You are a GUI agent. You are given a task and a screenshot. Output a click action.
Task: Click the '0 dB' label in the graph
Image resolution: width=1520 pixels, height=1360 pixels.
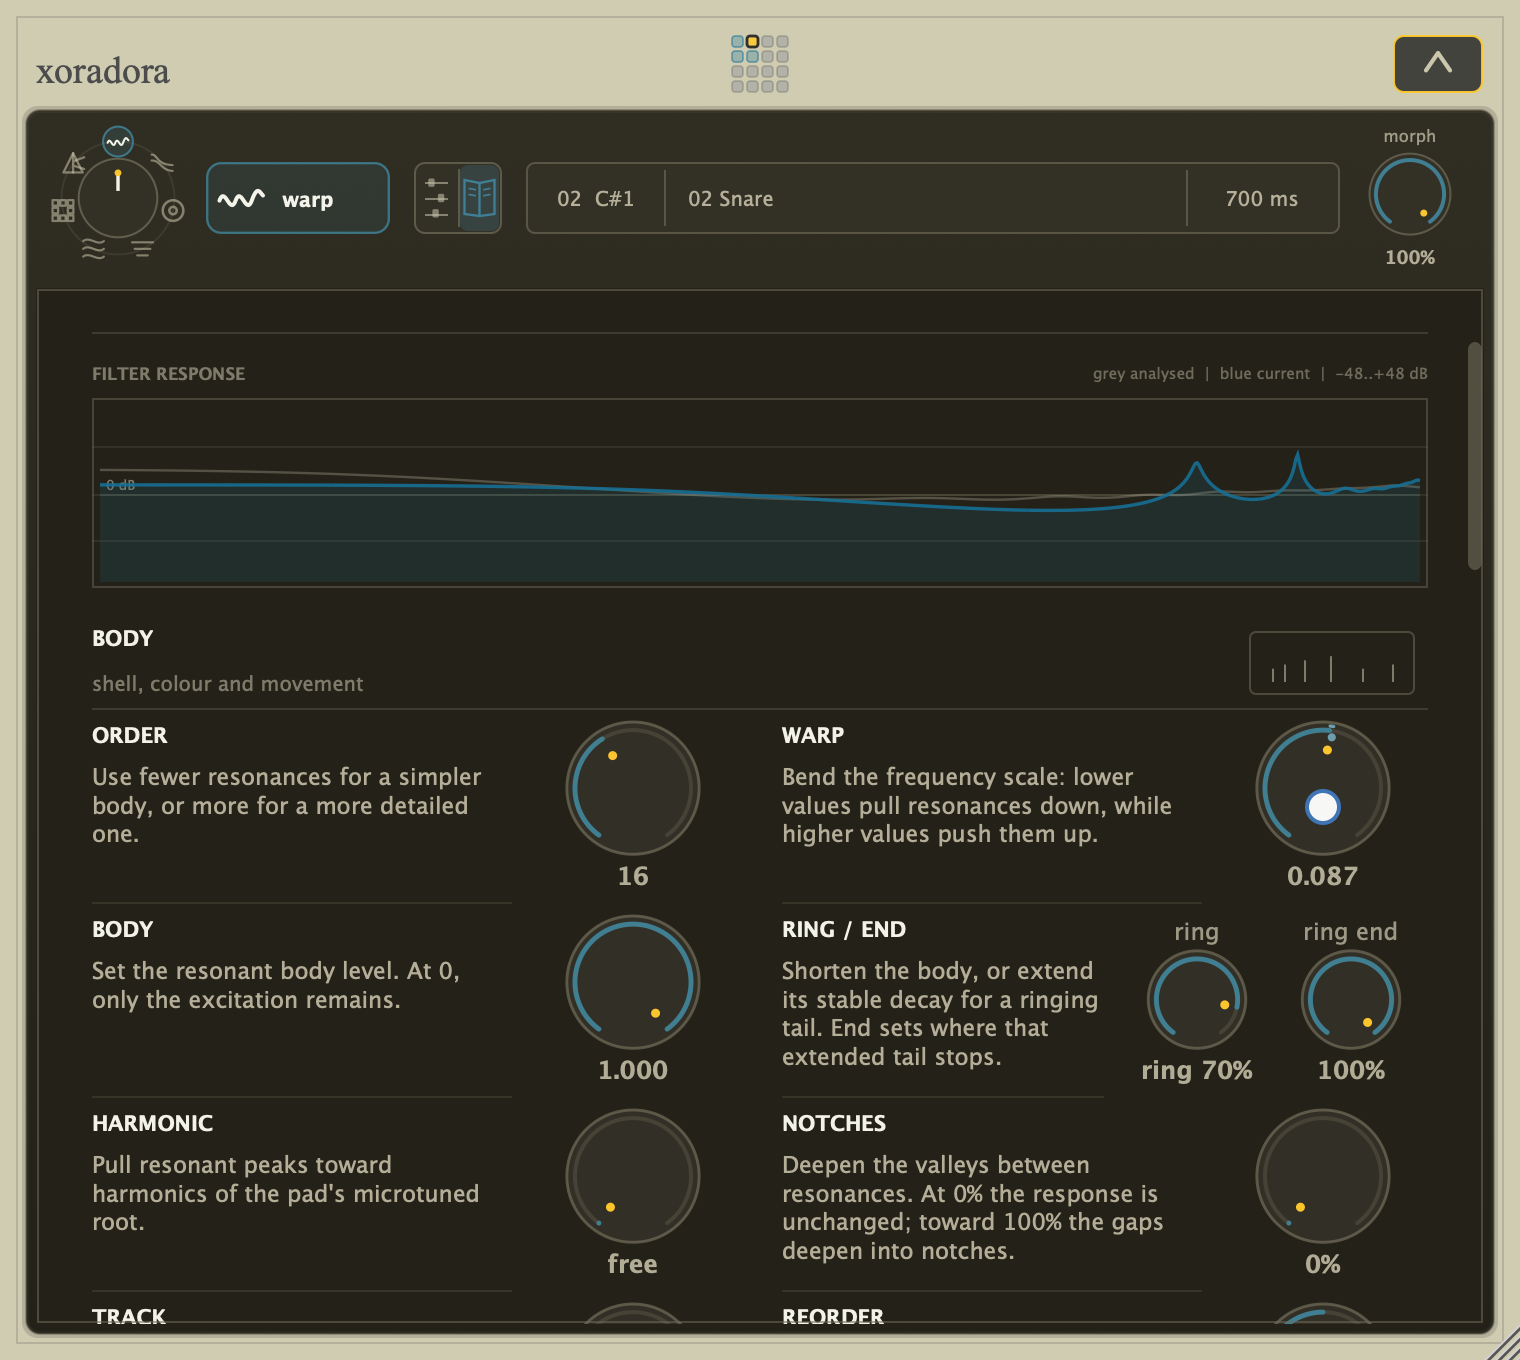point(120,485)
